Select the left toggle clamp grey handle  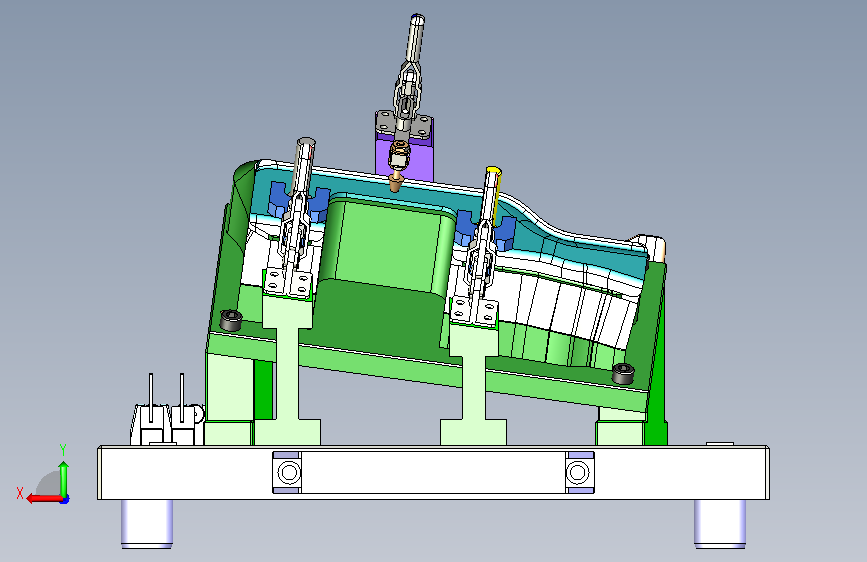pyautogui.click(x=304, y=165)
